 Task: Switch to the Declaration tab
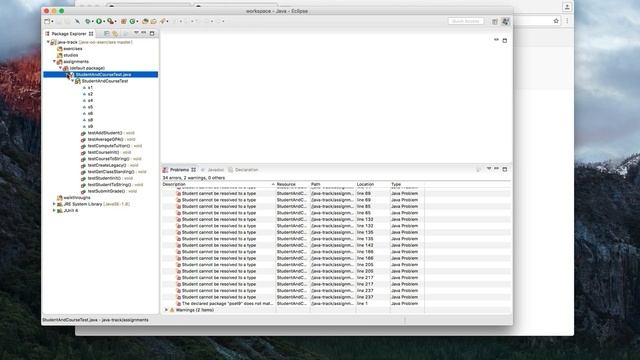coord(243,170)
